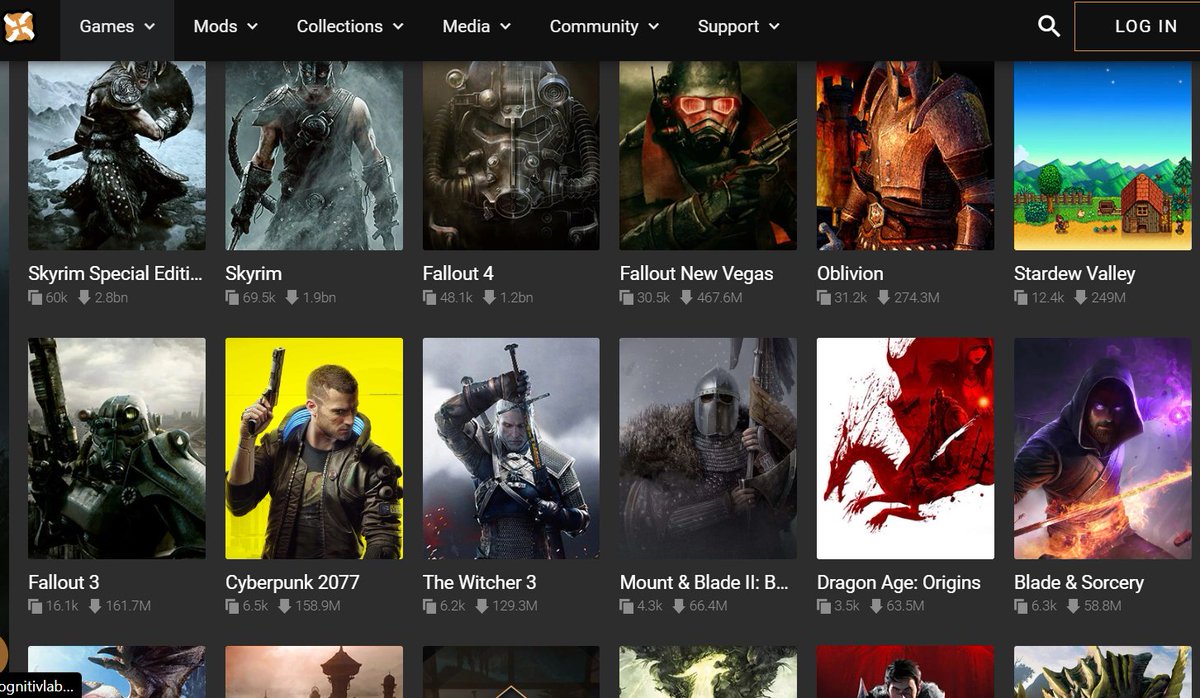The width and height of the screenshot is (1200, 698).
Task: Click mods count icon beside 16.1k
Action: (x=35, y=606)
